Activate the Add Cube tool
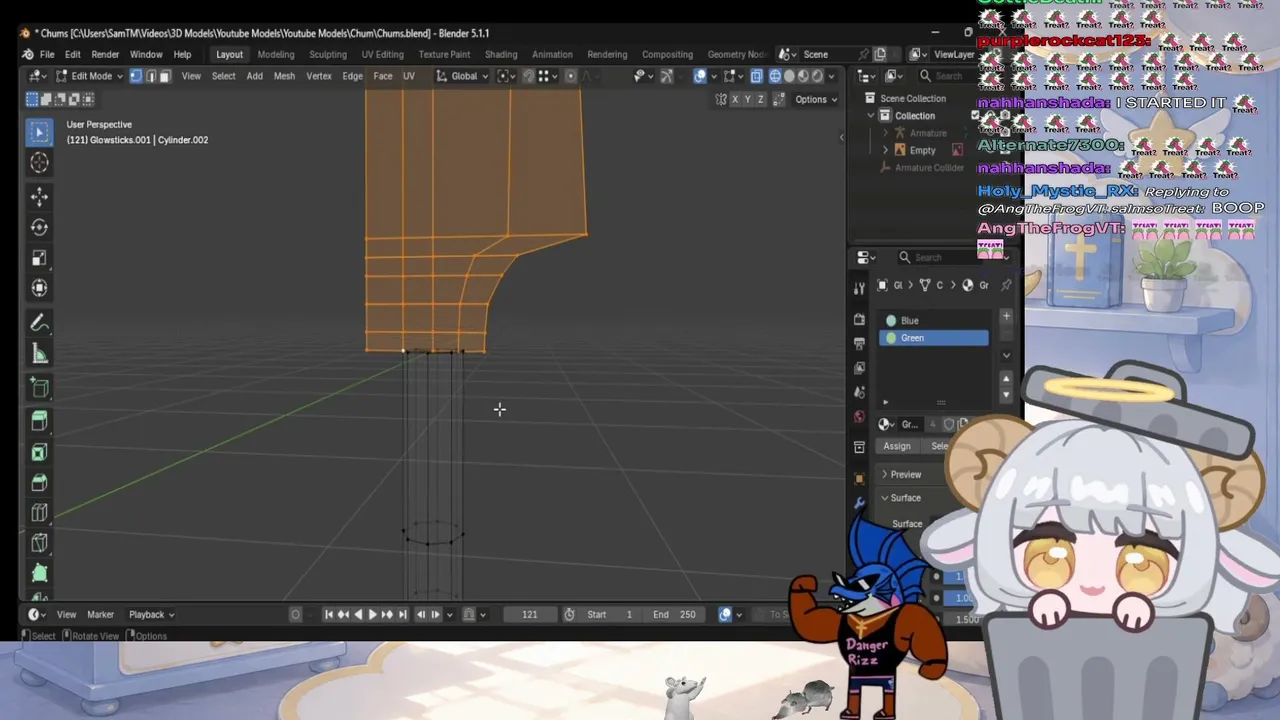Screen dimensions: 1280x720 point(39,388)
